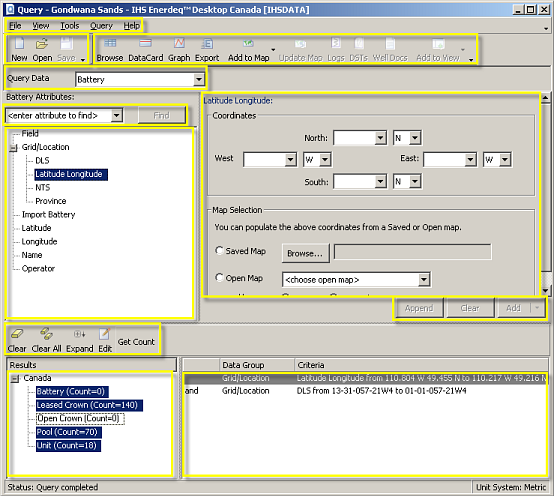Open the View menu
Image resolution: width=554 pixels, height=496 pixels.
[41, 26]
